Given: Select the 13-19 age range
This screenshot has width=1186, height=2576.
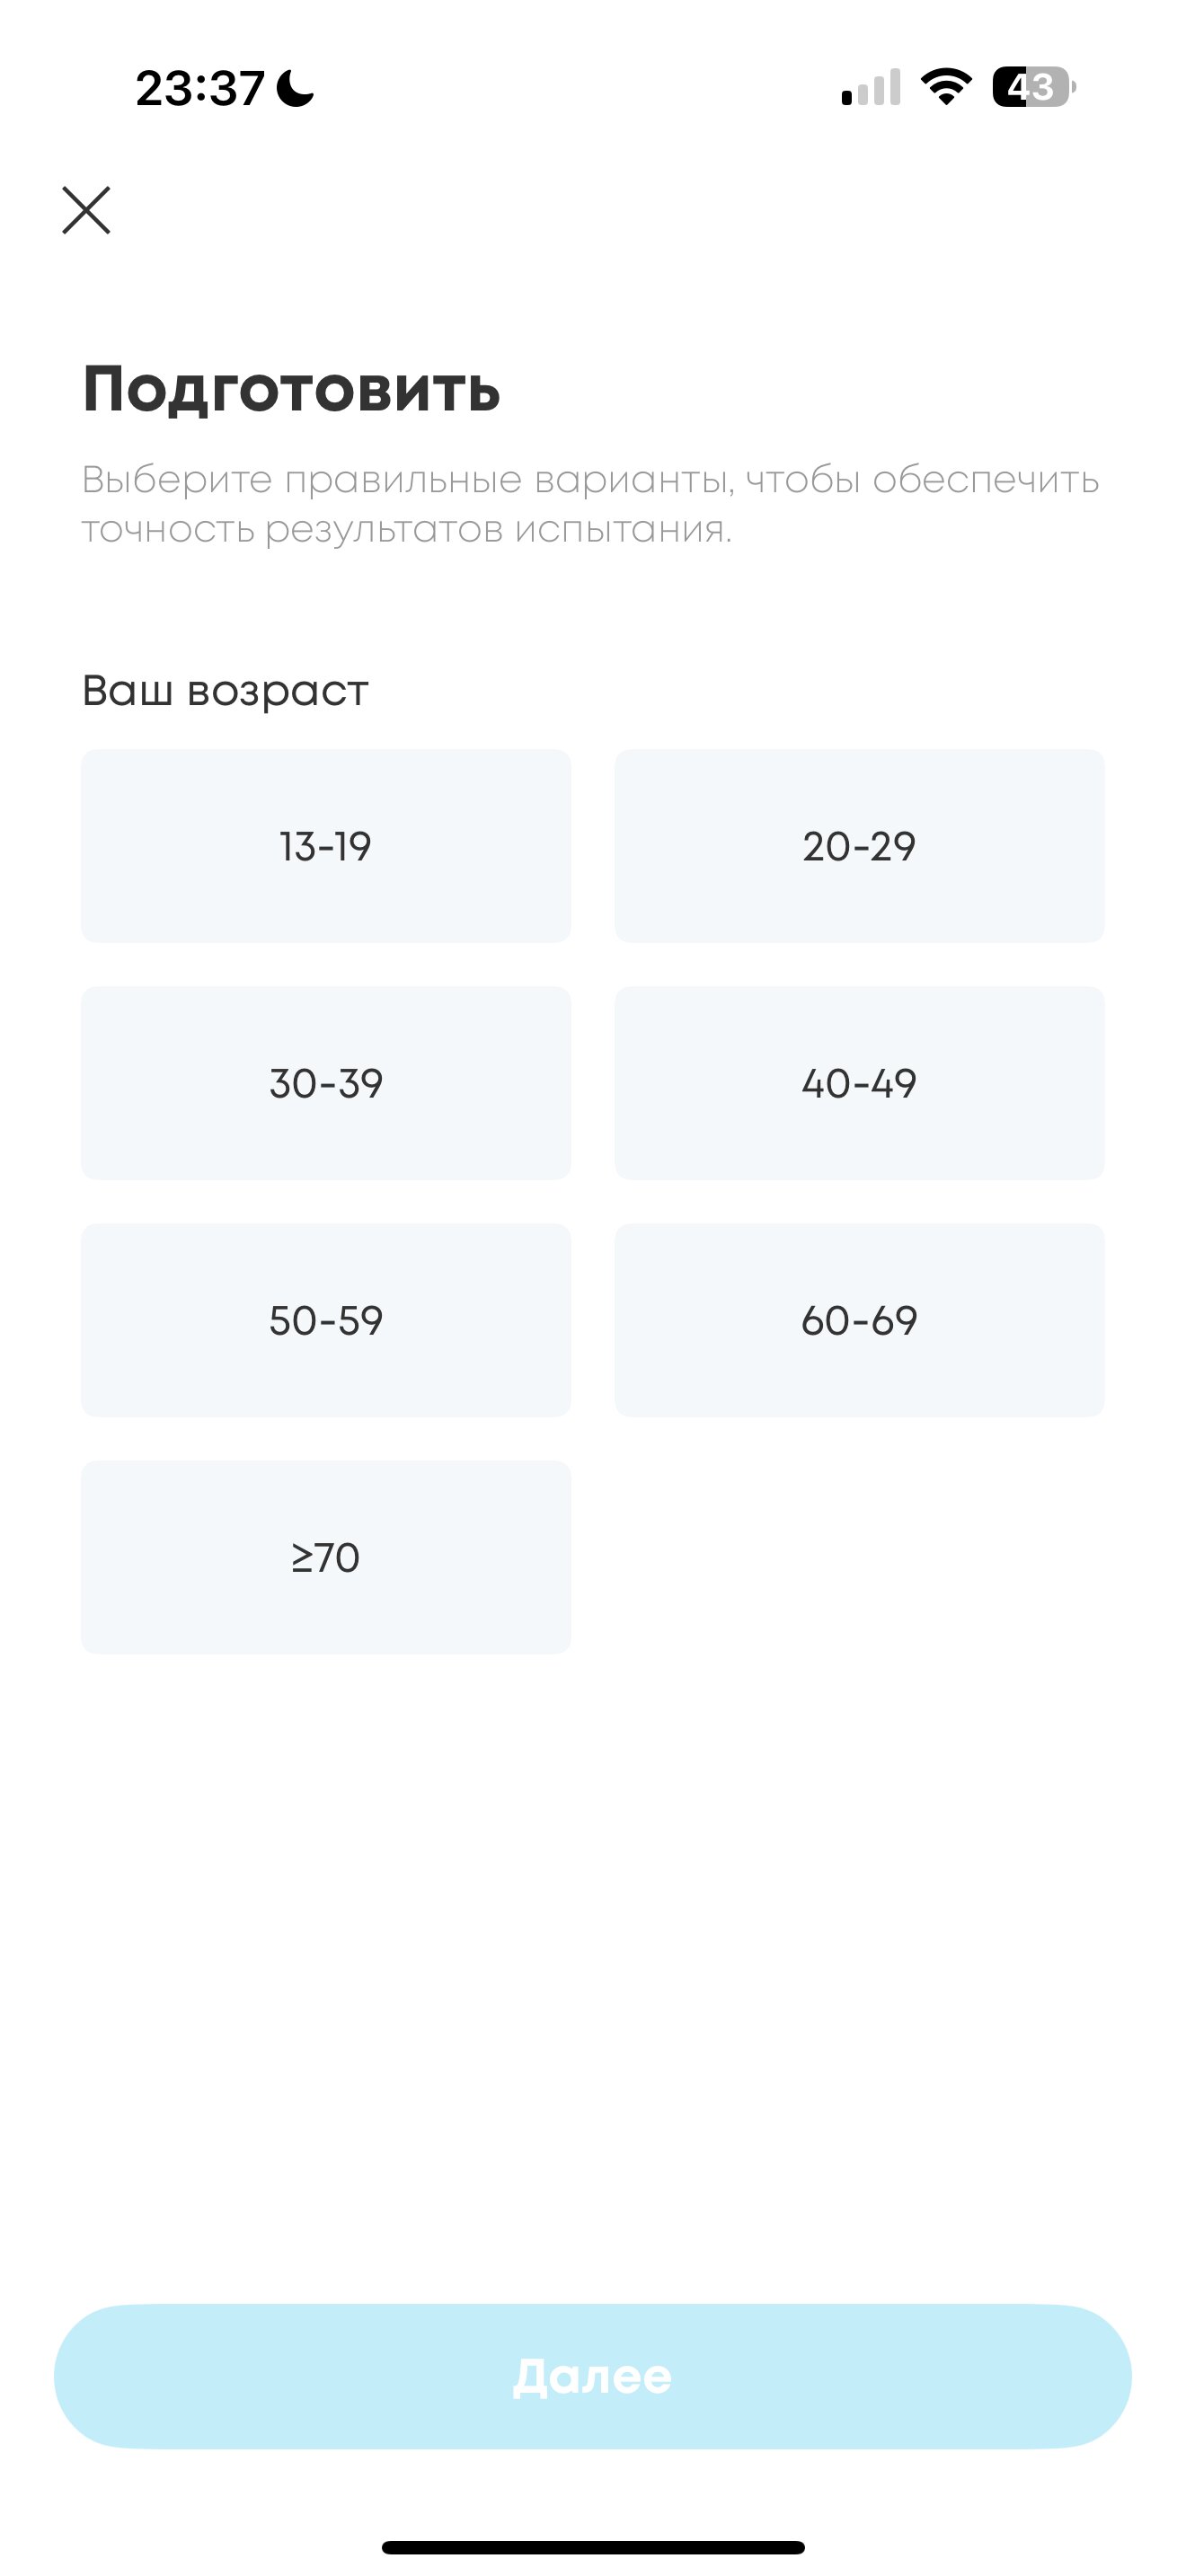Looking at the screenshot, I should click(326, 846).
